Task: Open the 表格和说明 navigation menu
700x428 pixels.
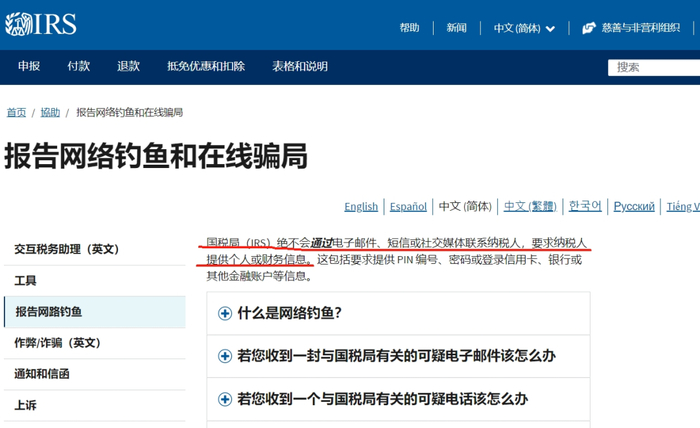Action: click(300, 66)
